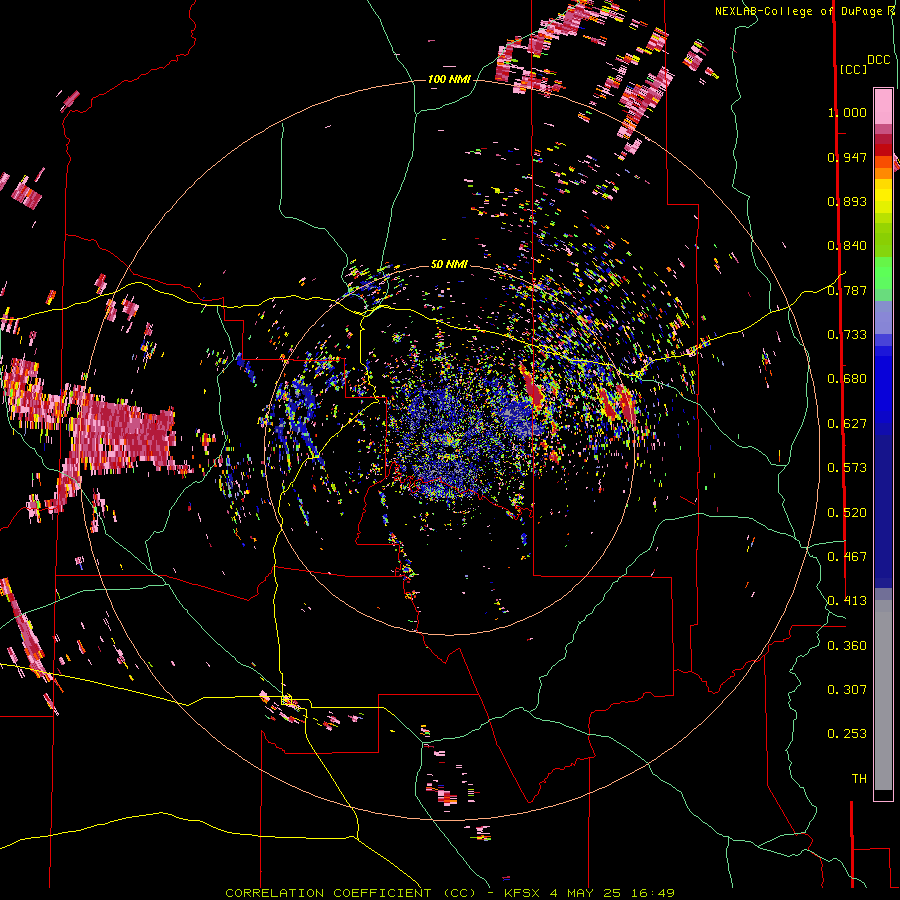The height and width of the screenshot is (900, 900).
Task: Select the 0.787 scale value
Action: (847, 290)
